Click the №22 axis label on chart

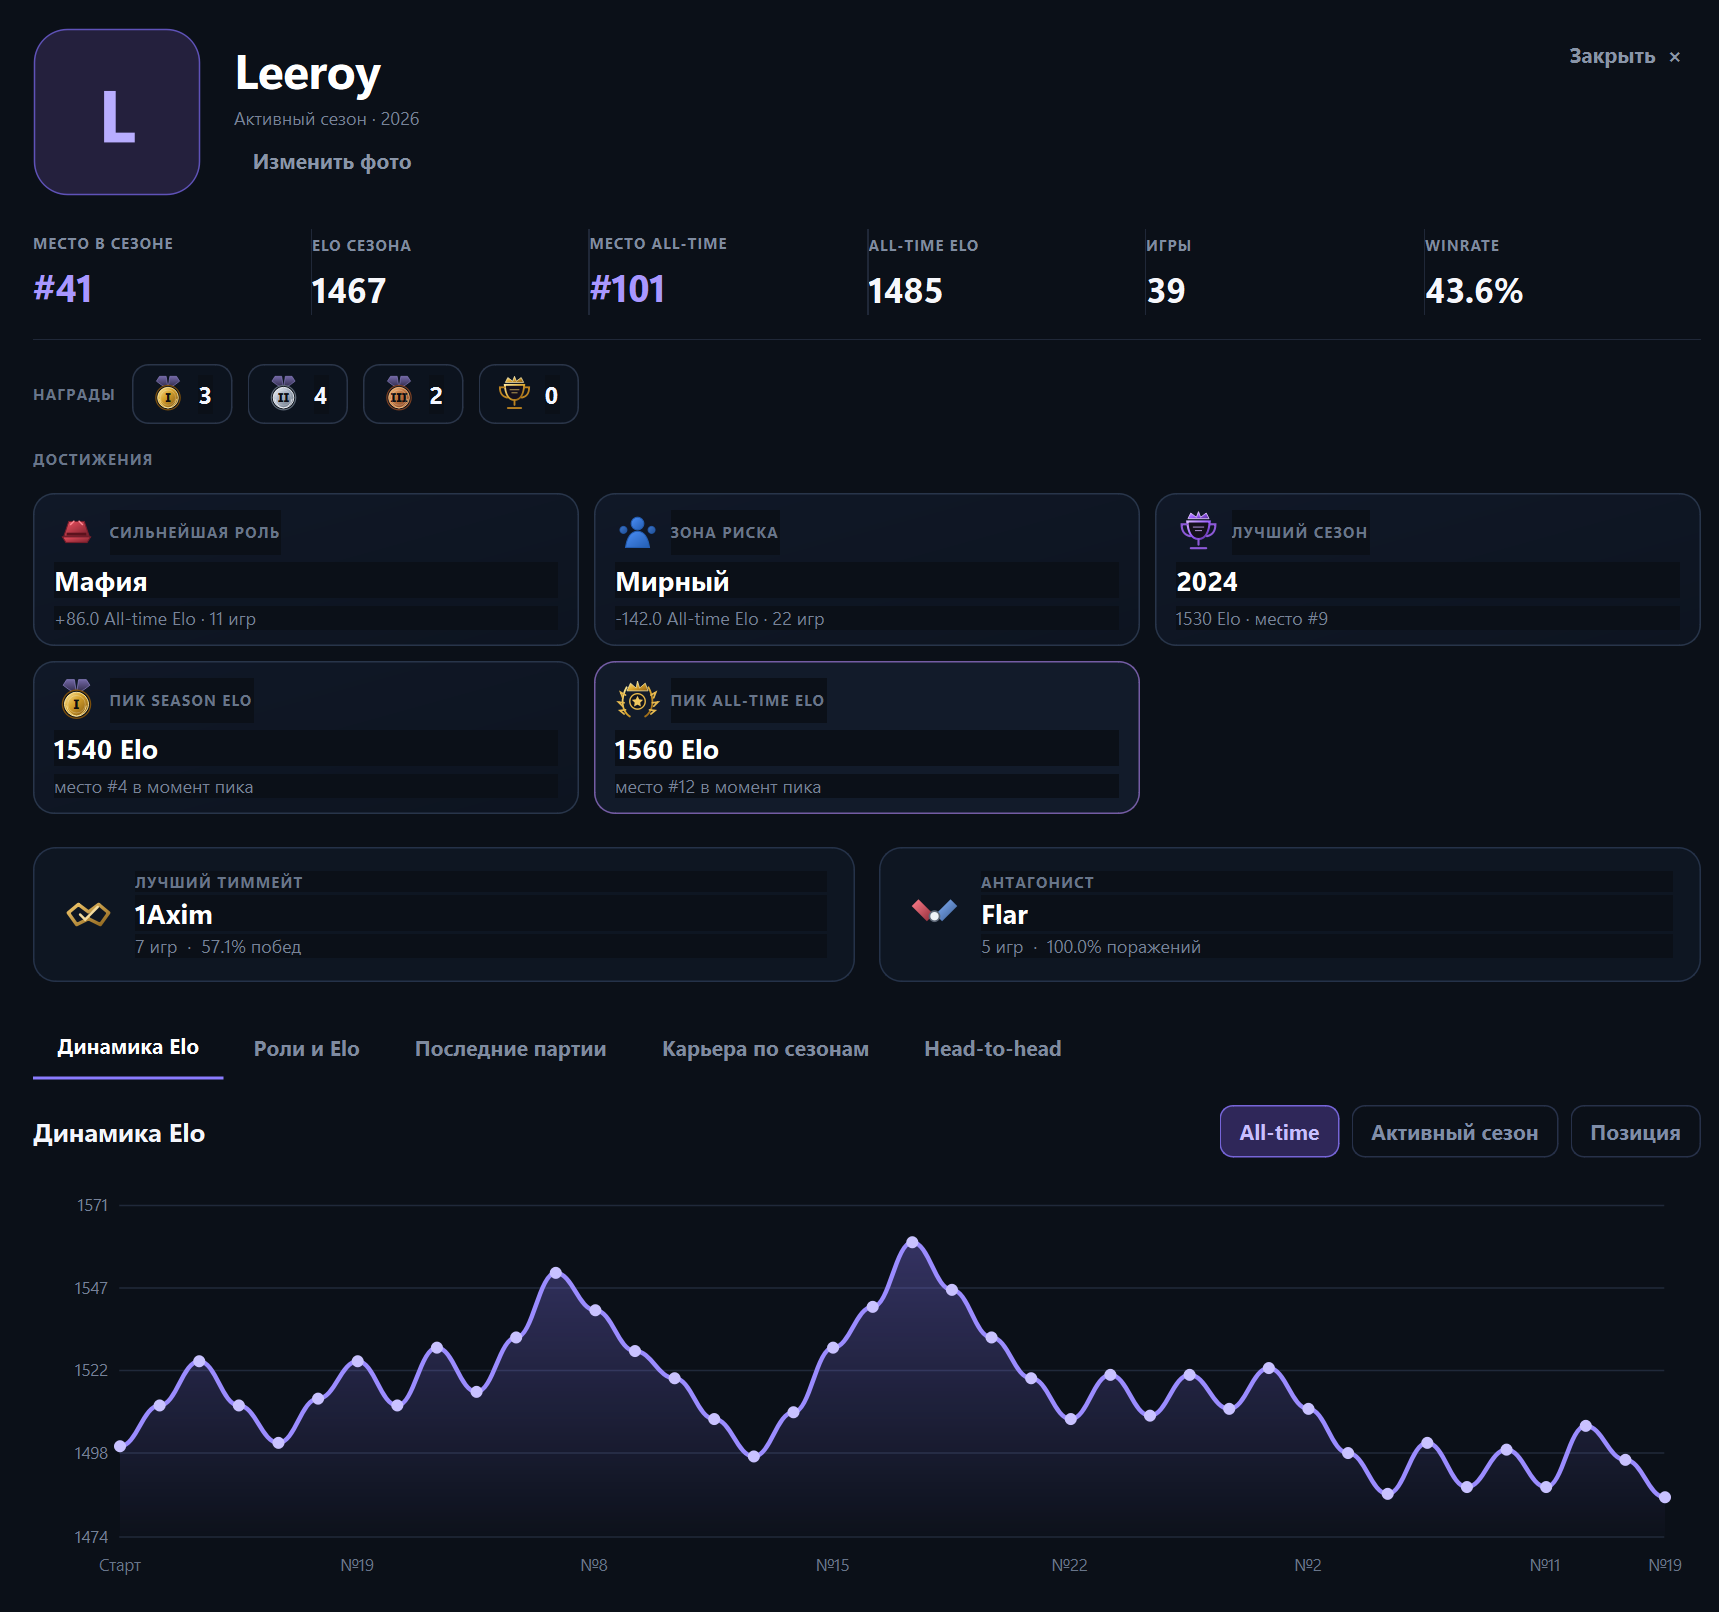tap(1069, 1565)
